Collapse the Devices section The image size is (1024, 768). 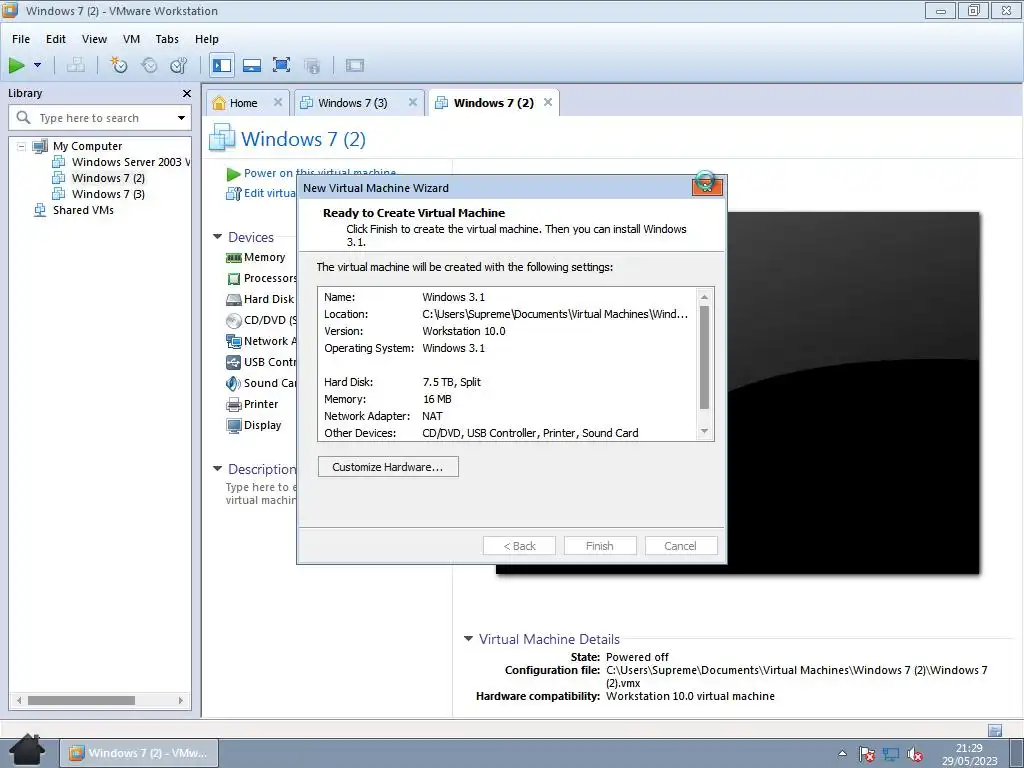pyautogui.click(x=217, y=237)
